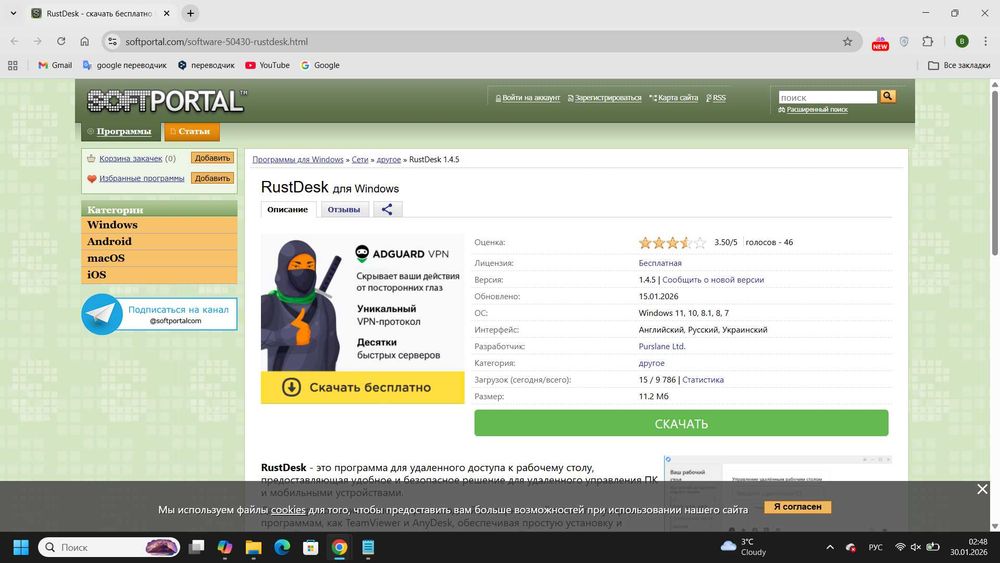Click the share icon tab

(x=387, y=209)
